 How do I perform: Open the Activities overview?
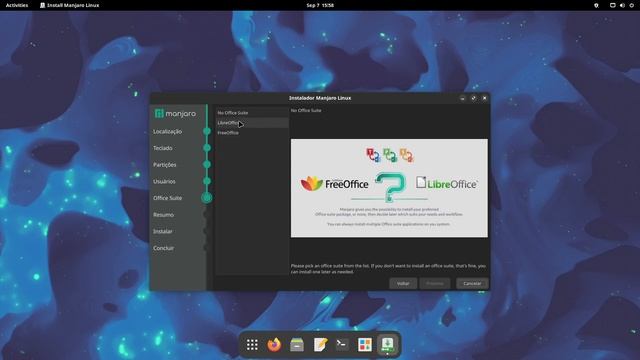[x=17, y=5]
